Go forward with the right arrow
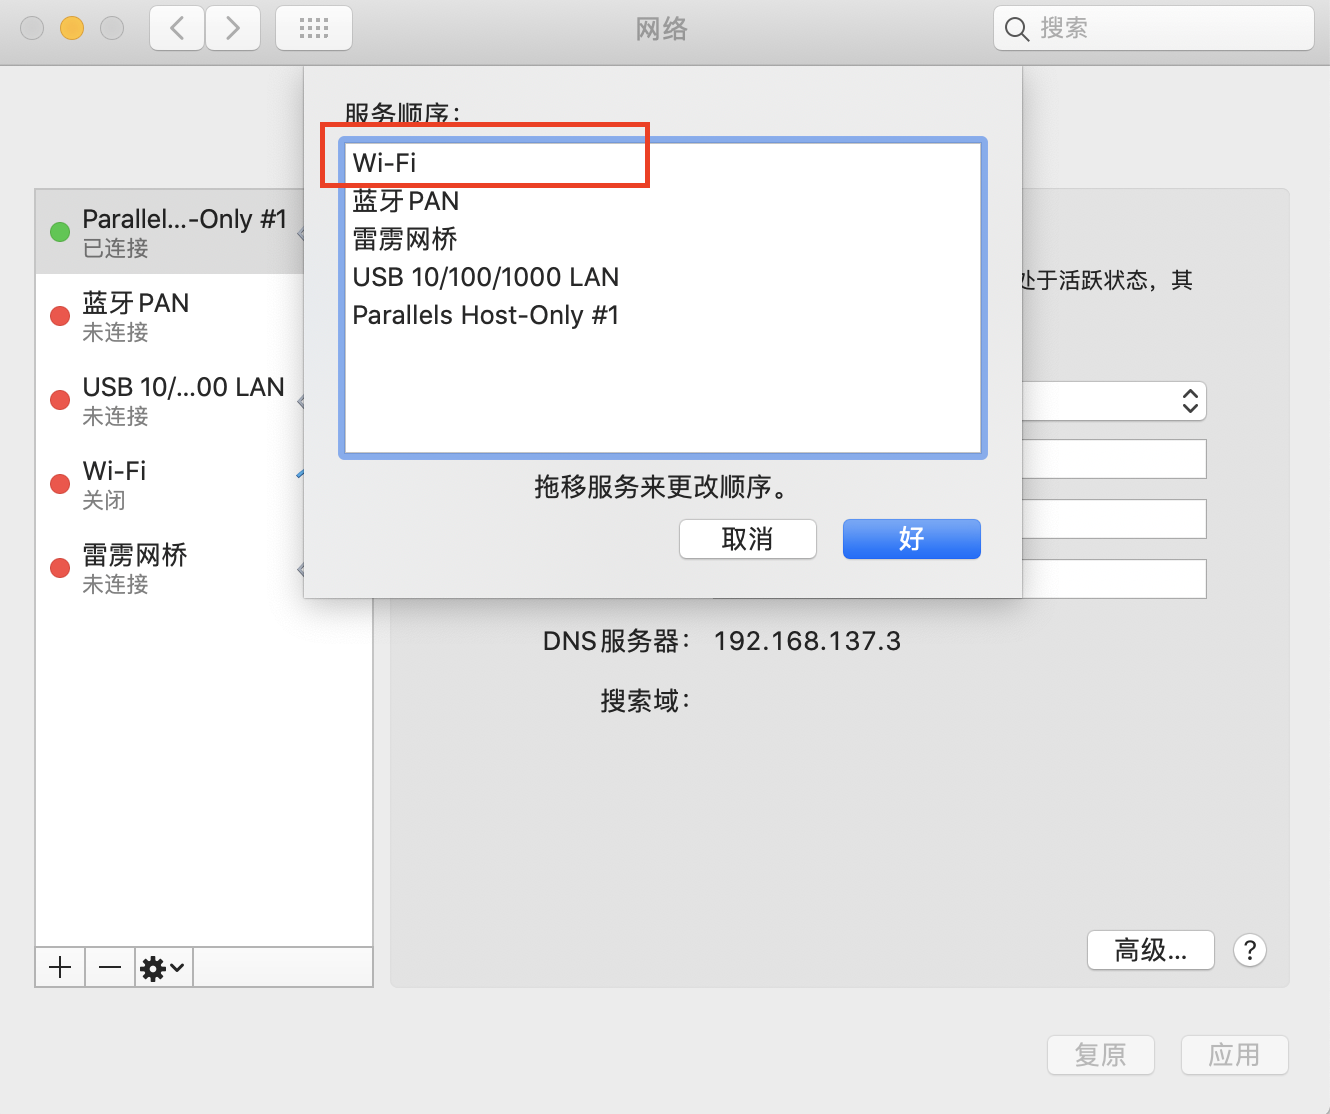Image resolution: width=1330 pixels, height=1114 pixels. (233, 28)
